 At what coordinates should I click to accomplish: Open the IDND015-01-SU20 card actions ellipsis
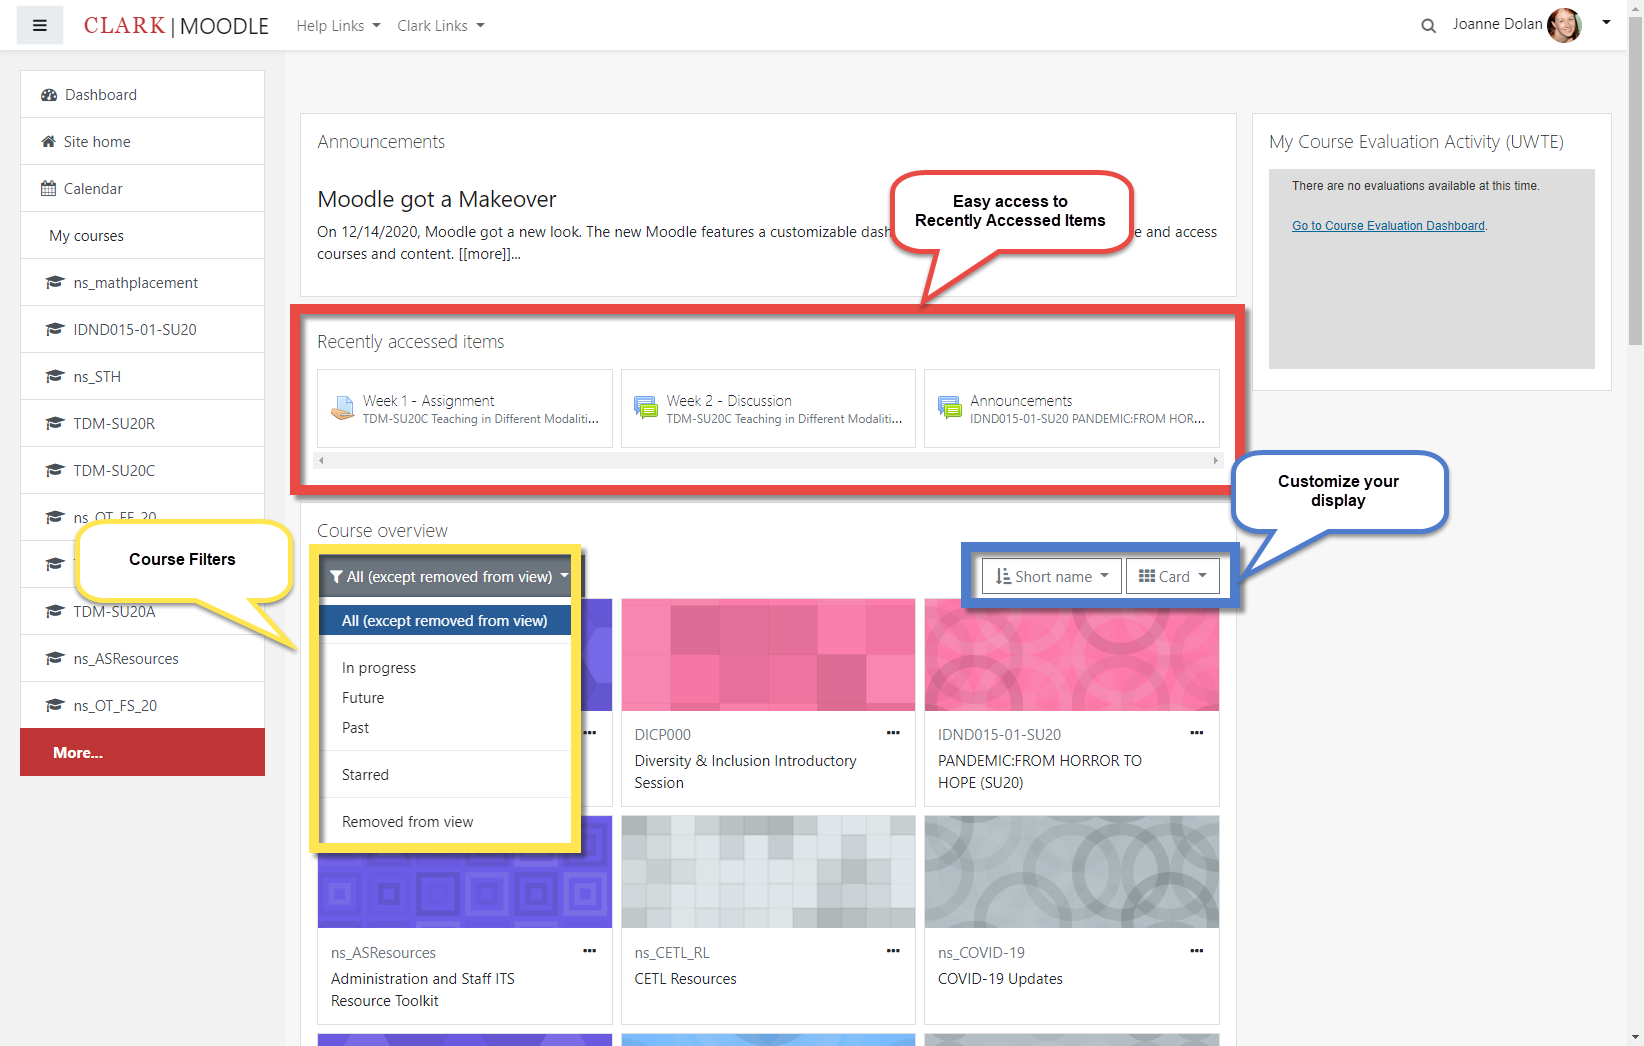1196,733
